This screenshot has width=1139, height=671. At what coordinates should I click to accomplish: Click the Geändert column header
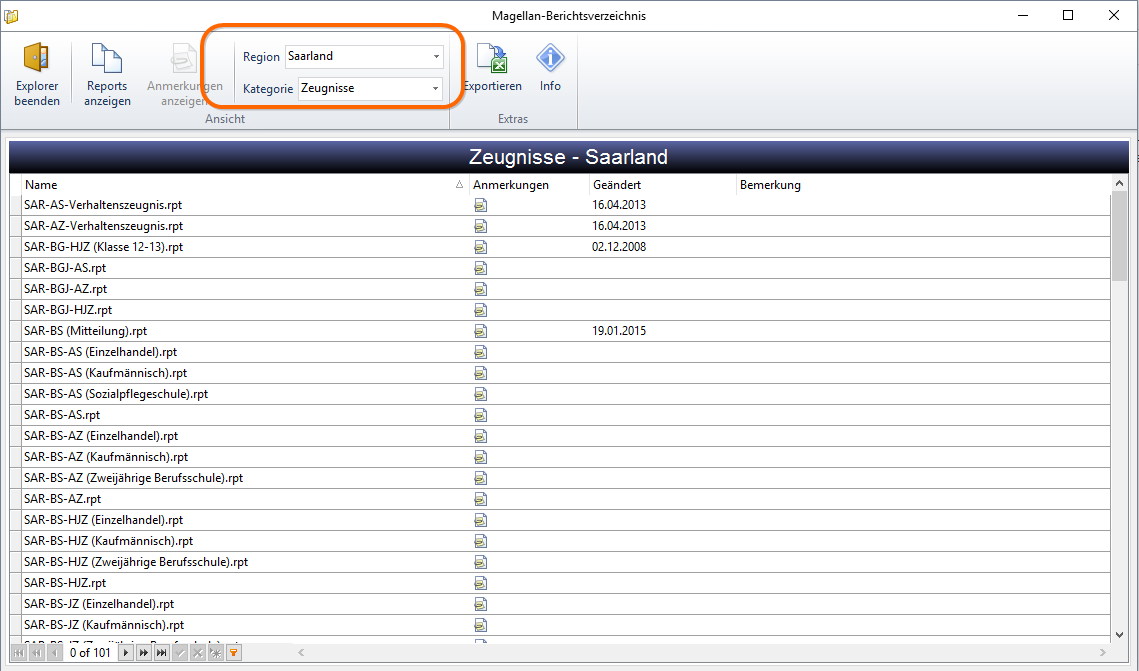coord(662,184)
